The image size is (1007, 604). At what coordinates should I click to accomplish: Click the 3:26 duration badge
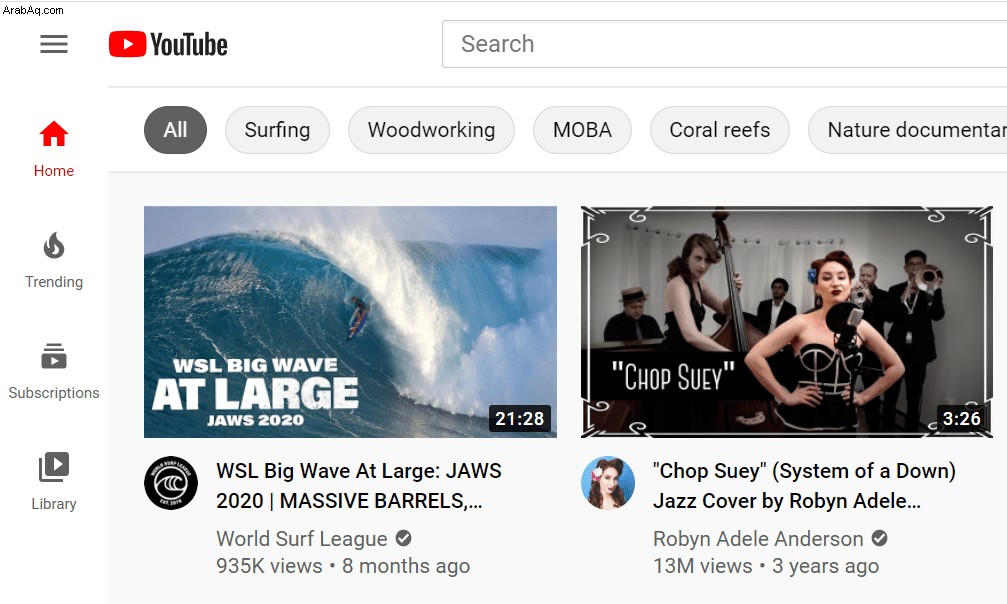click(961, 419)
